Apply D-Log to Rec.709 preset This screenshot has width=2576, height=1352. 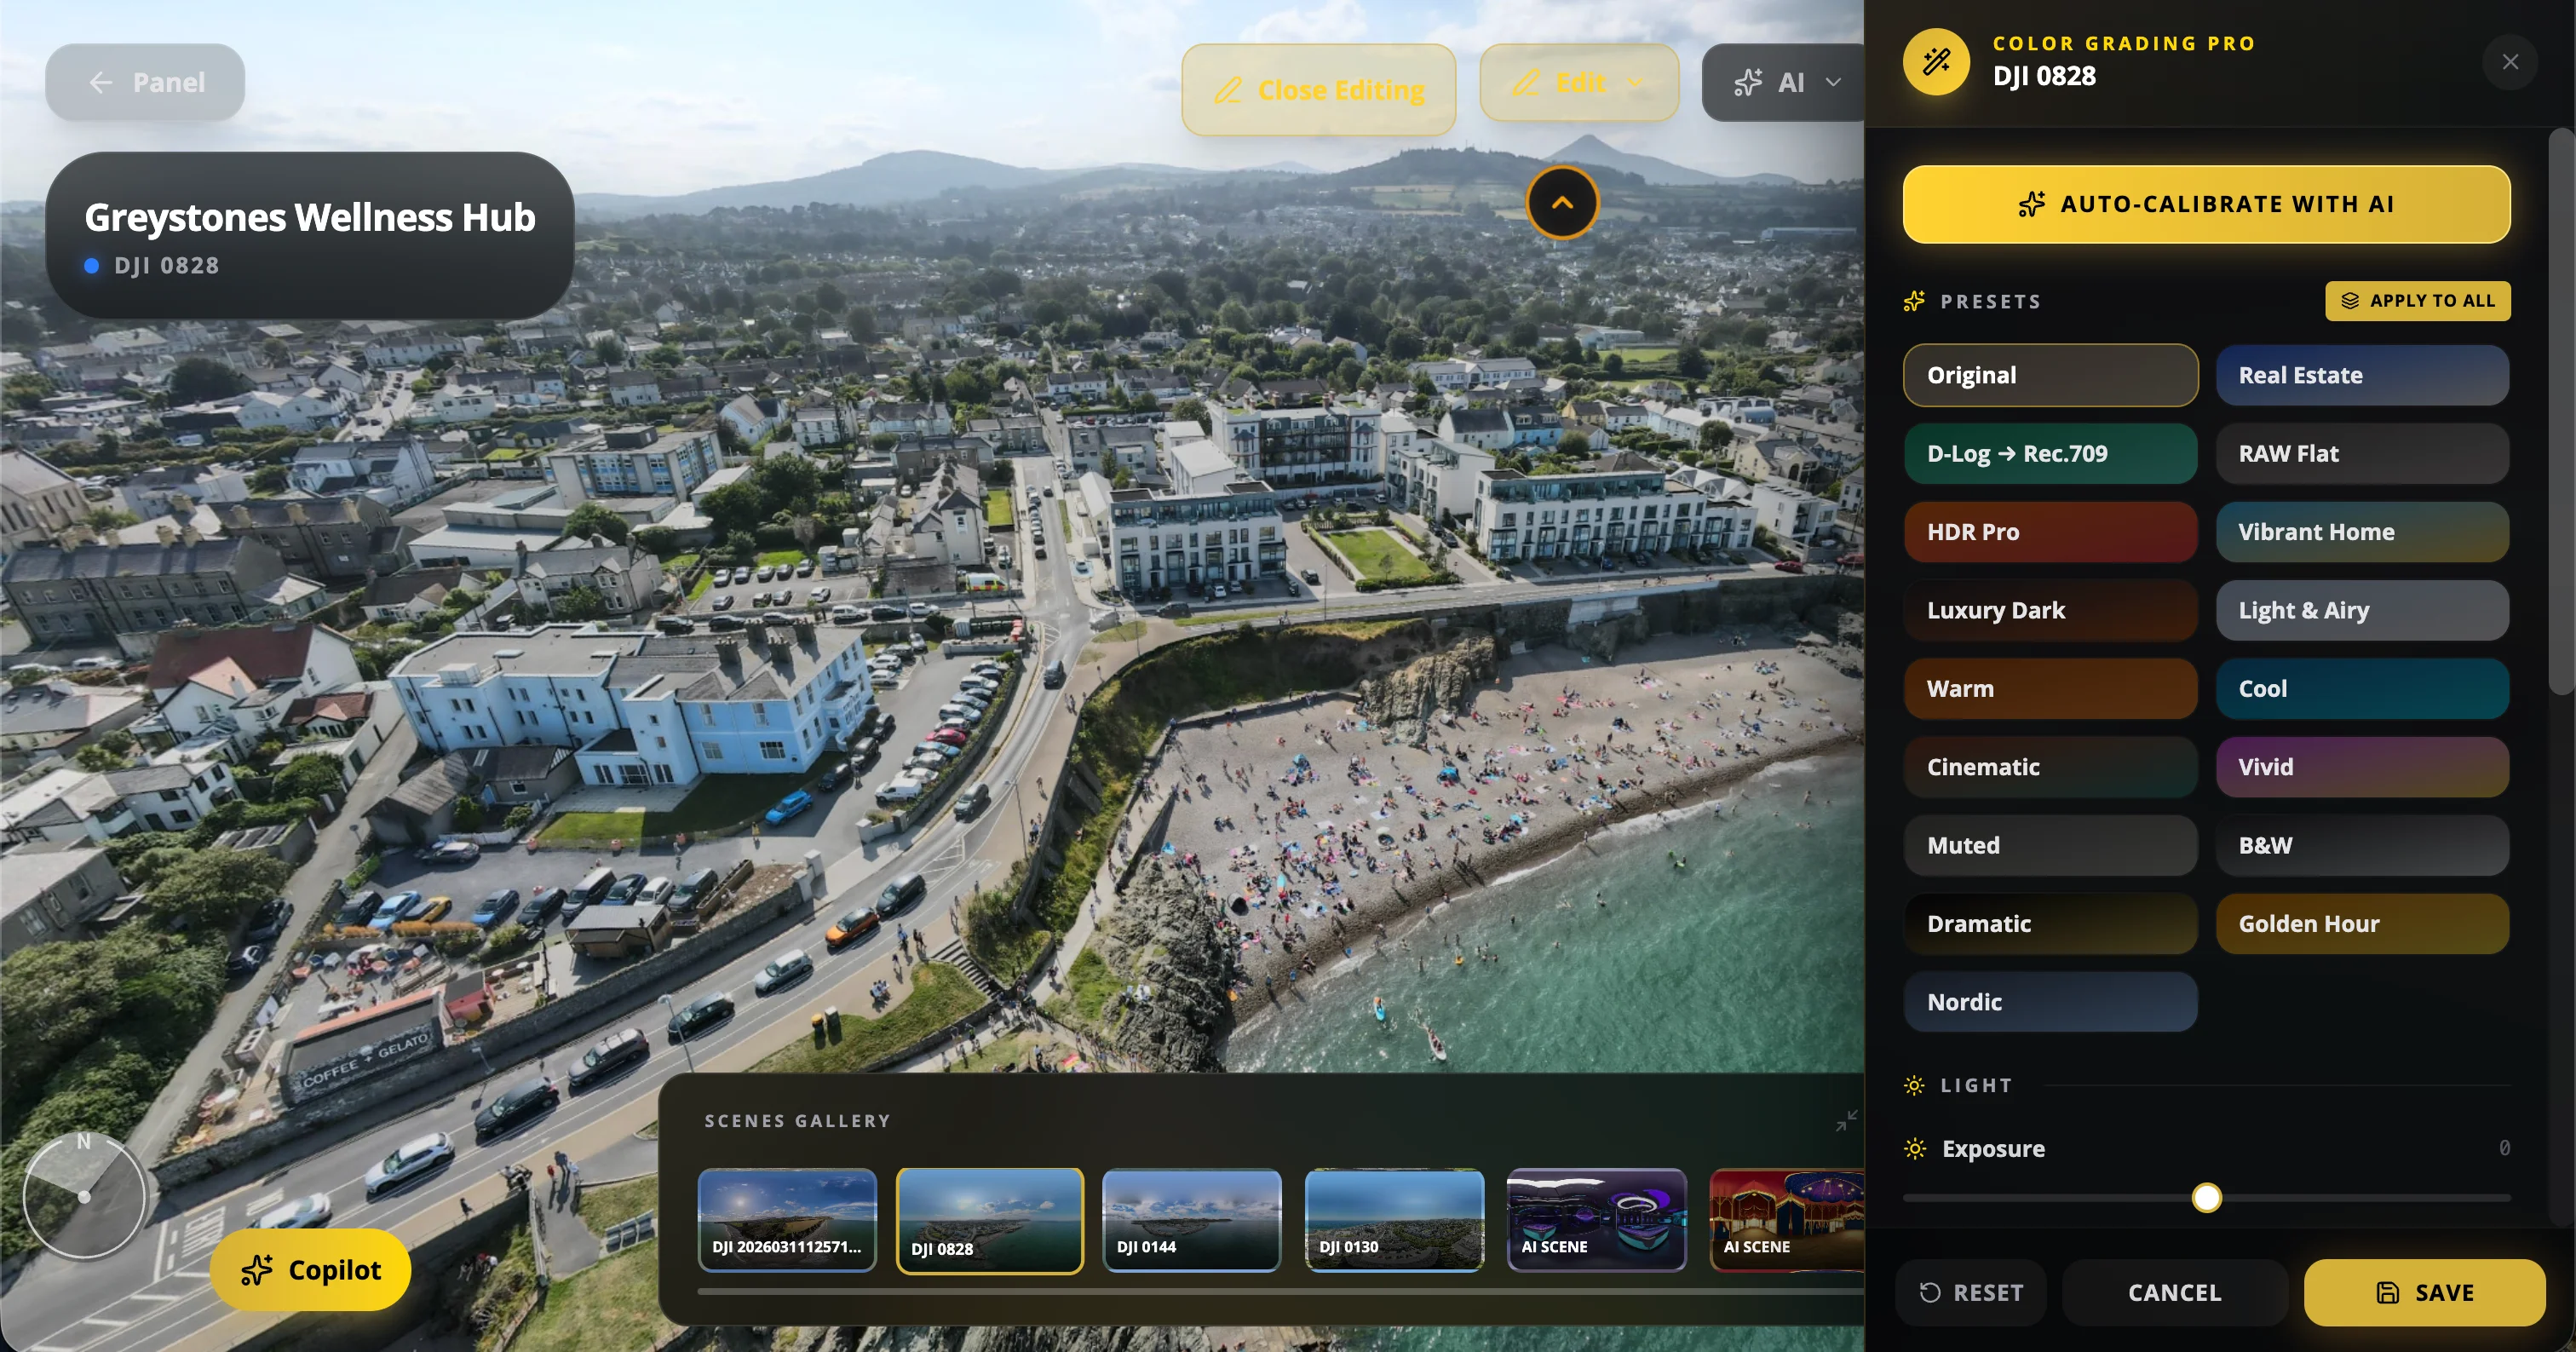[2050, 453]
